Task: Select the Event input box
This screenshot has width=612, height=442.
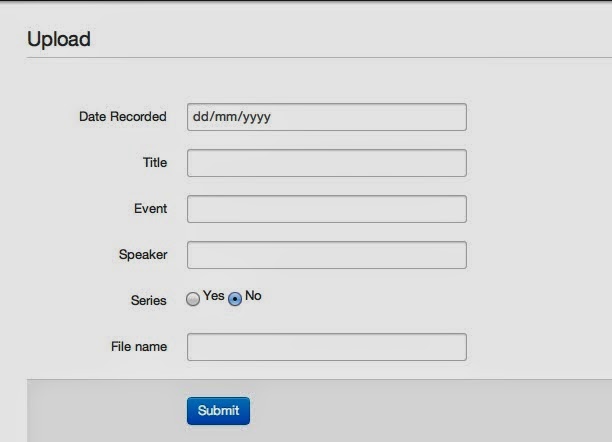Action: coord(327,209)
